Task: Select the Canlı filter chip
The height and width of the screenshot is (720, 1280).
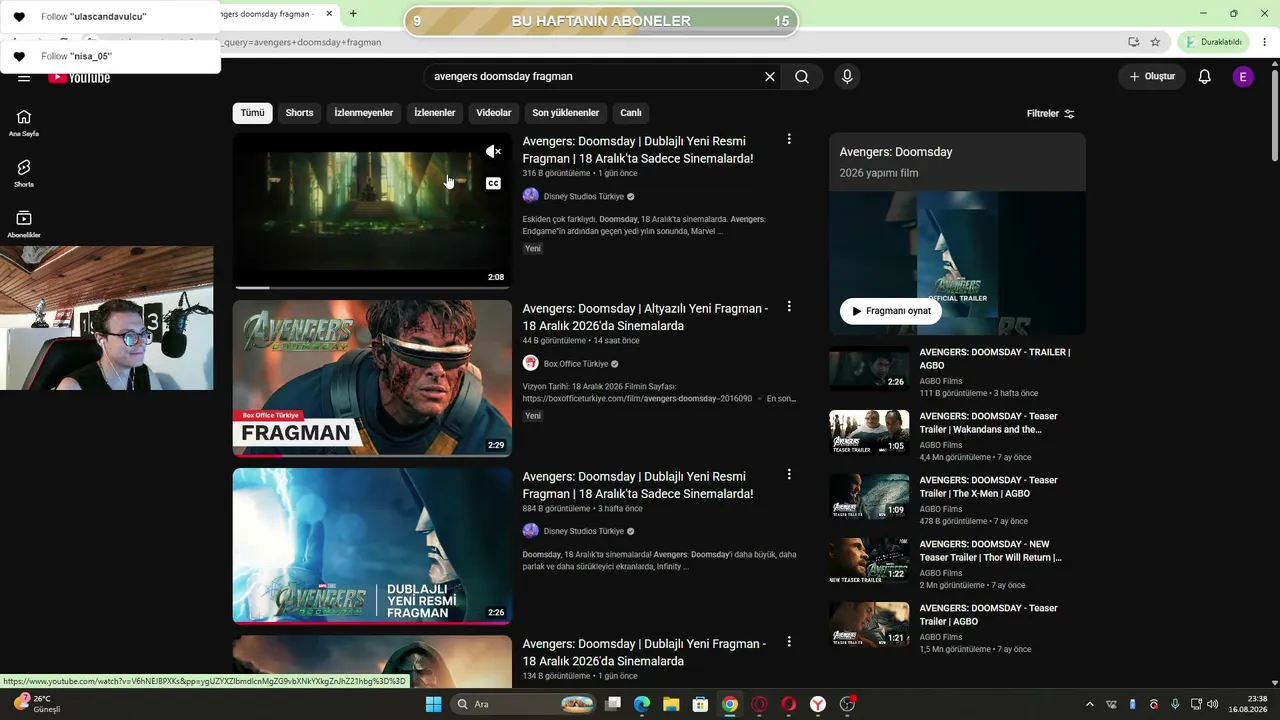Action: click(x=631, y=113)
